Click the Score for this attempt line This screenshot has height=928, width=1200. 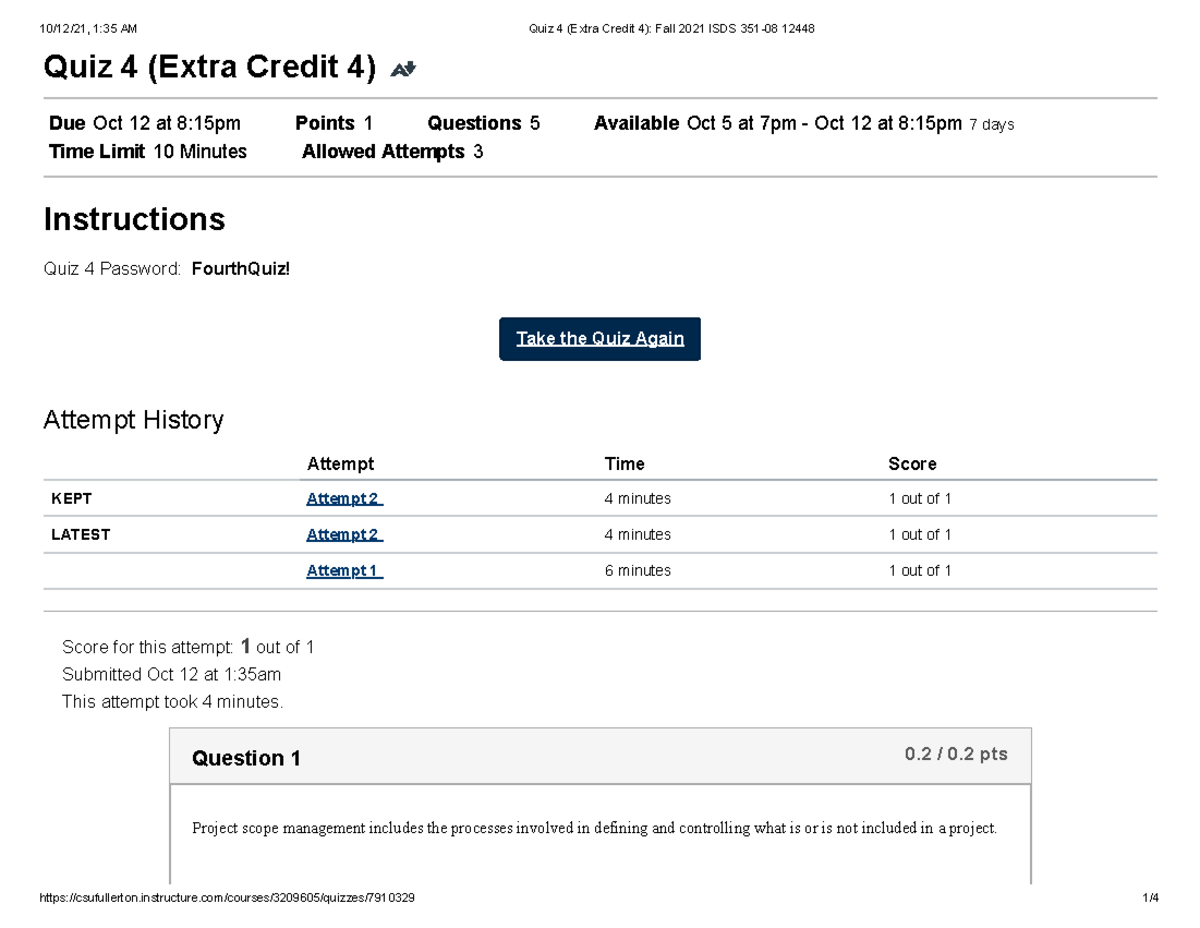click(x=188, y=647)
